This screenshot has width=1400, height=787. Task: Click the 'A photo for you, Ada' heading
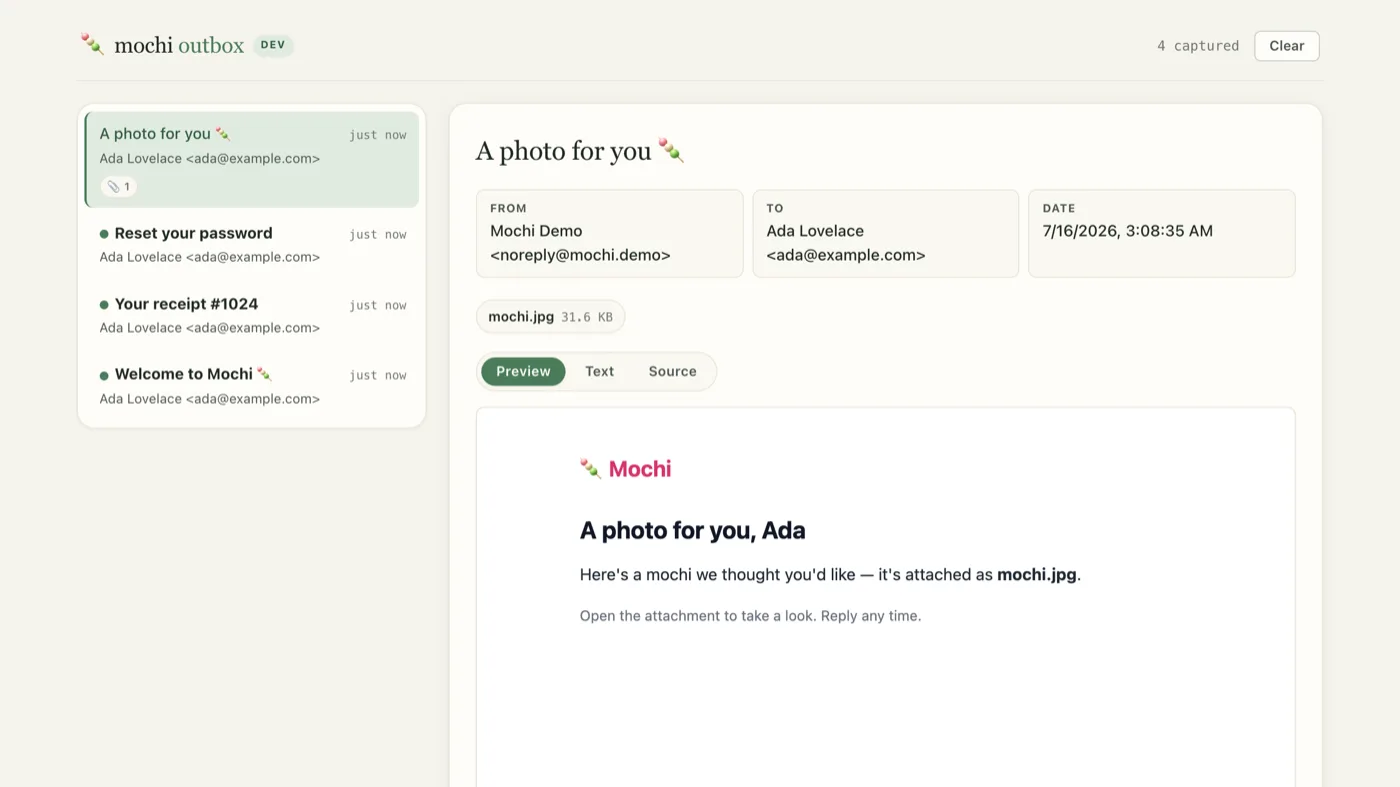pos(692,530)
